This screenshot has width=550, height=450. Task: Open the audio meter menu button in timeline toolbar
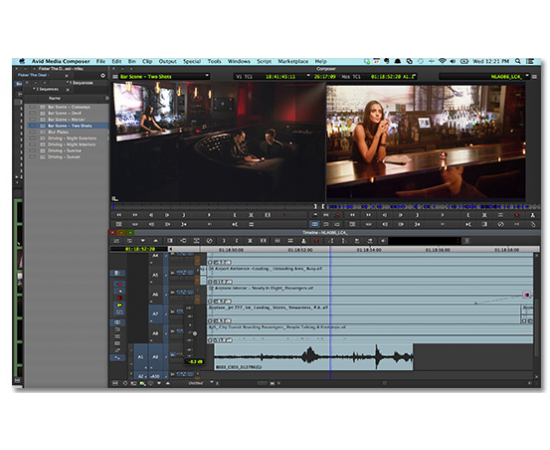pos(467,241)
